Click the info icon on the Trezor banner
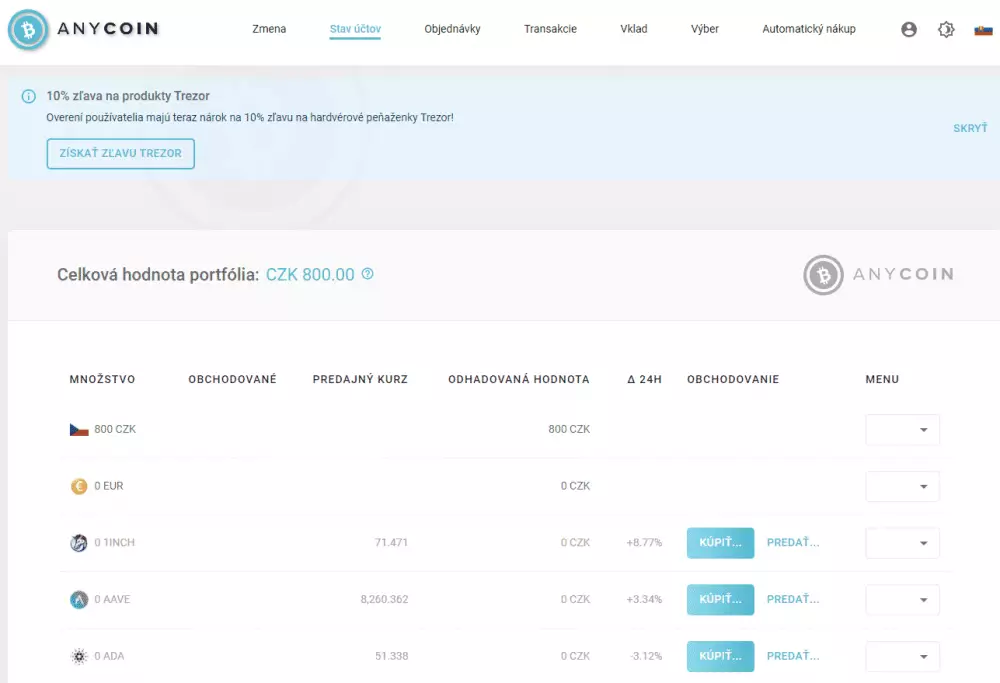1000x683 pixels. 27,96
